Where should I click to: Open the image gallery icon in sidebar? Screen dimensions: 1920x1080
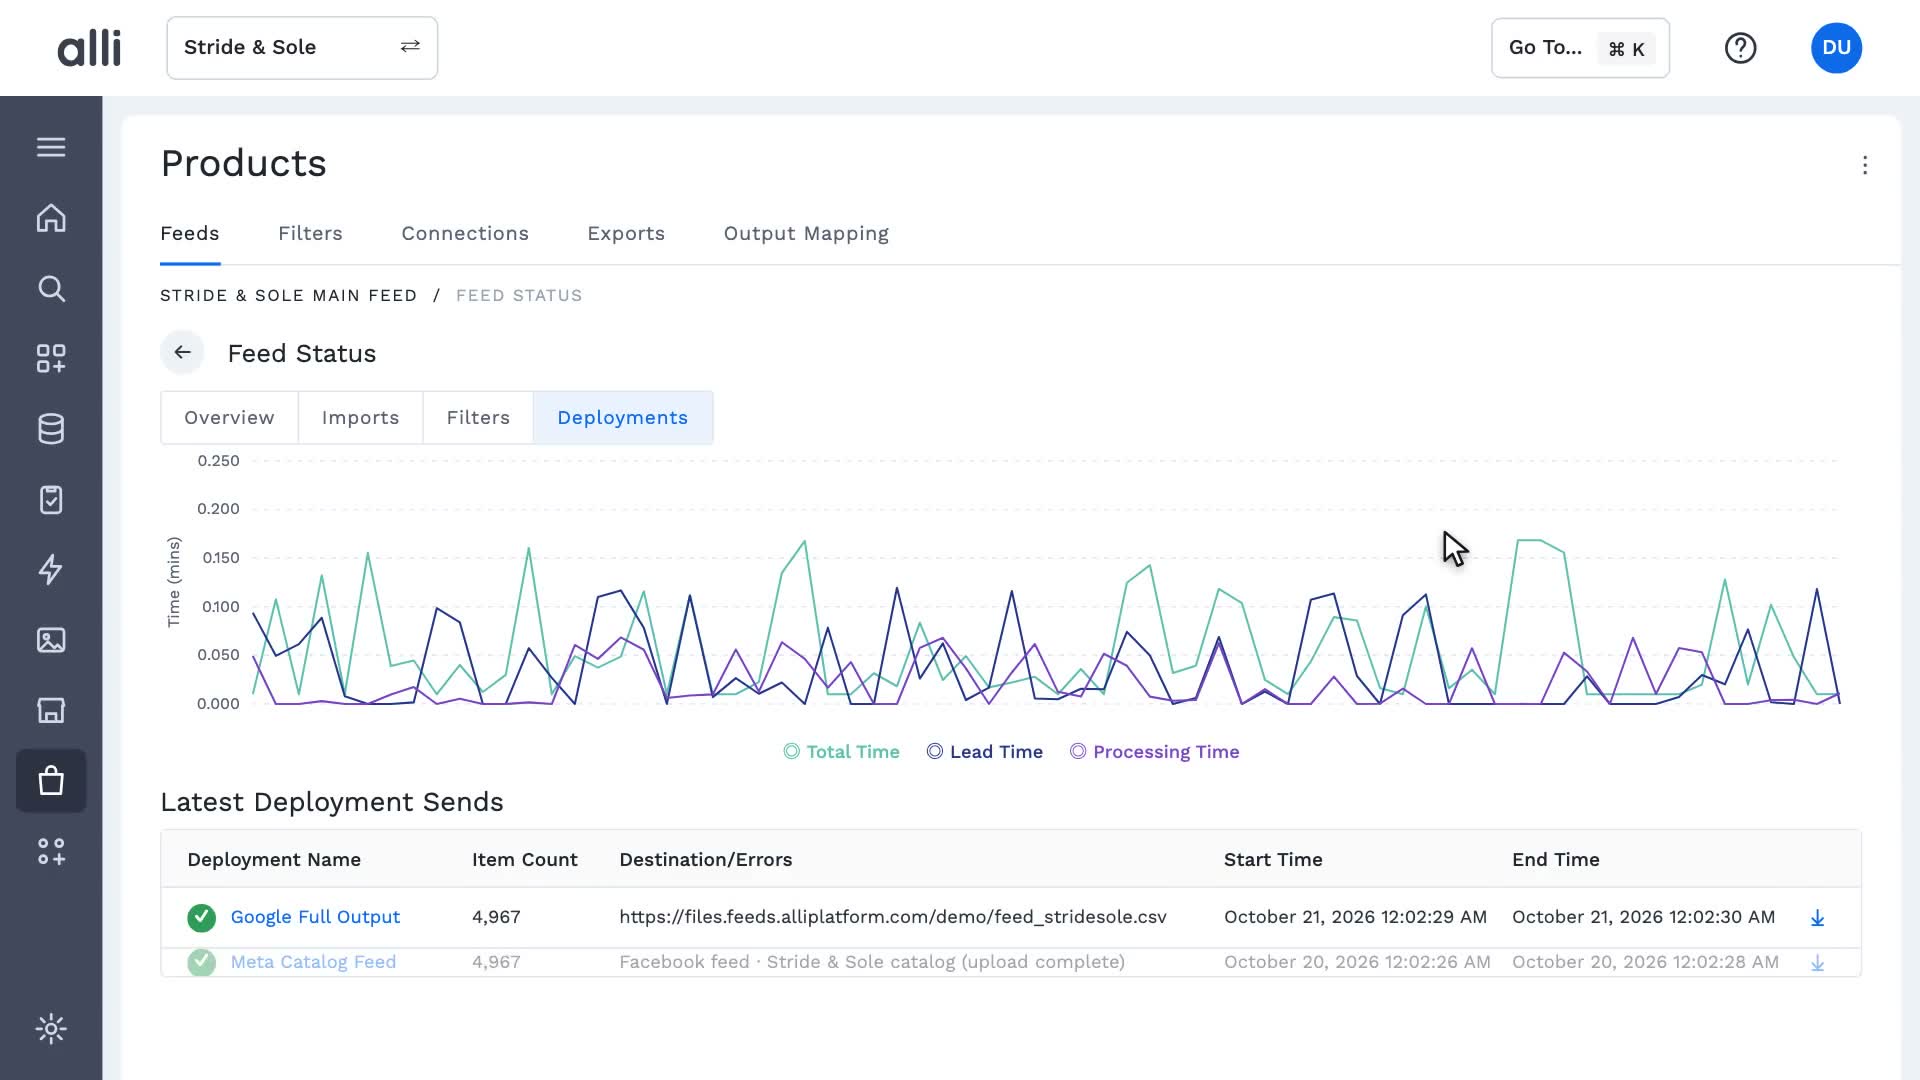point(51,640)
